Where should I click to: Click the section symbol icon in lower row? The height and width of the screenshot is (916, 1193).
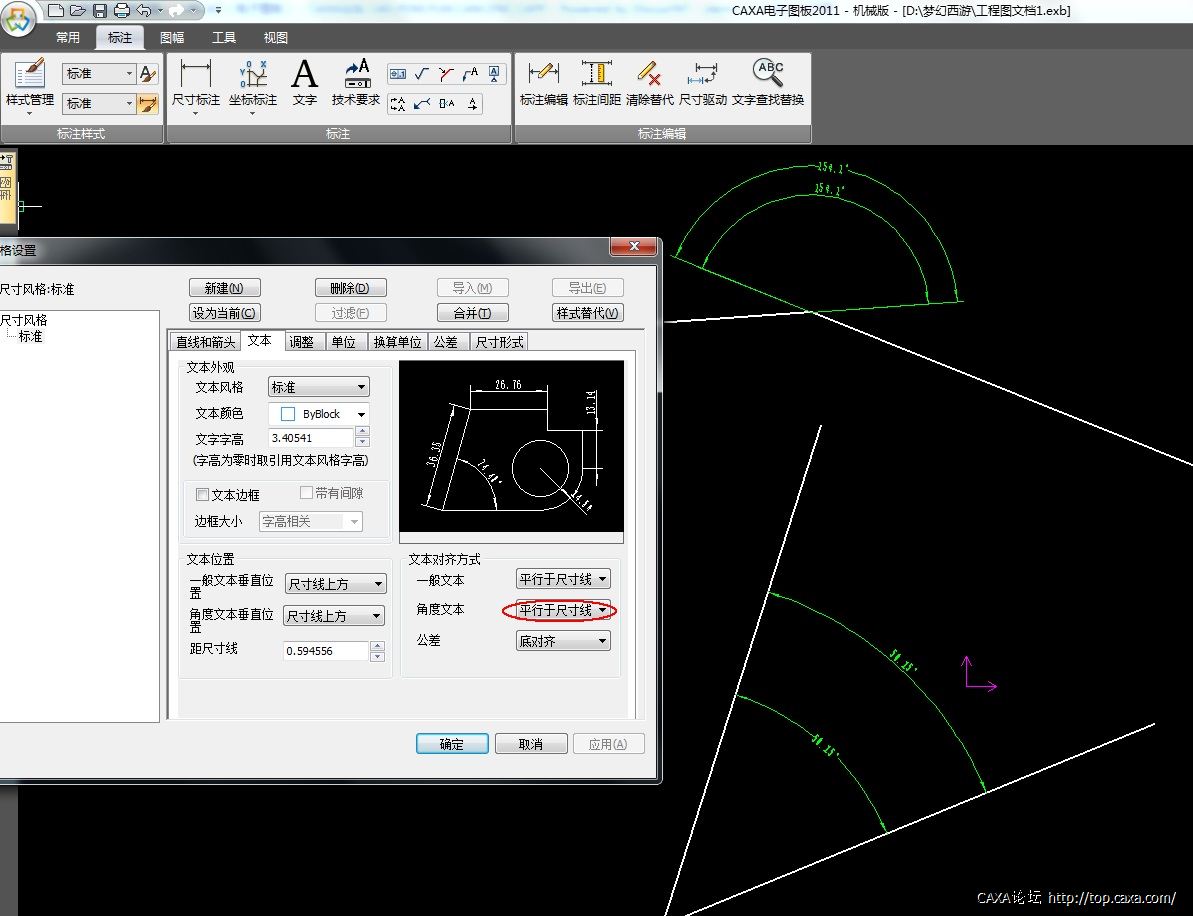click(398, 103)
